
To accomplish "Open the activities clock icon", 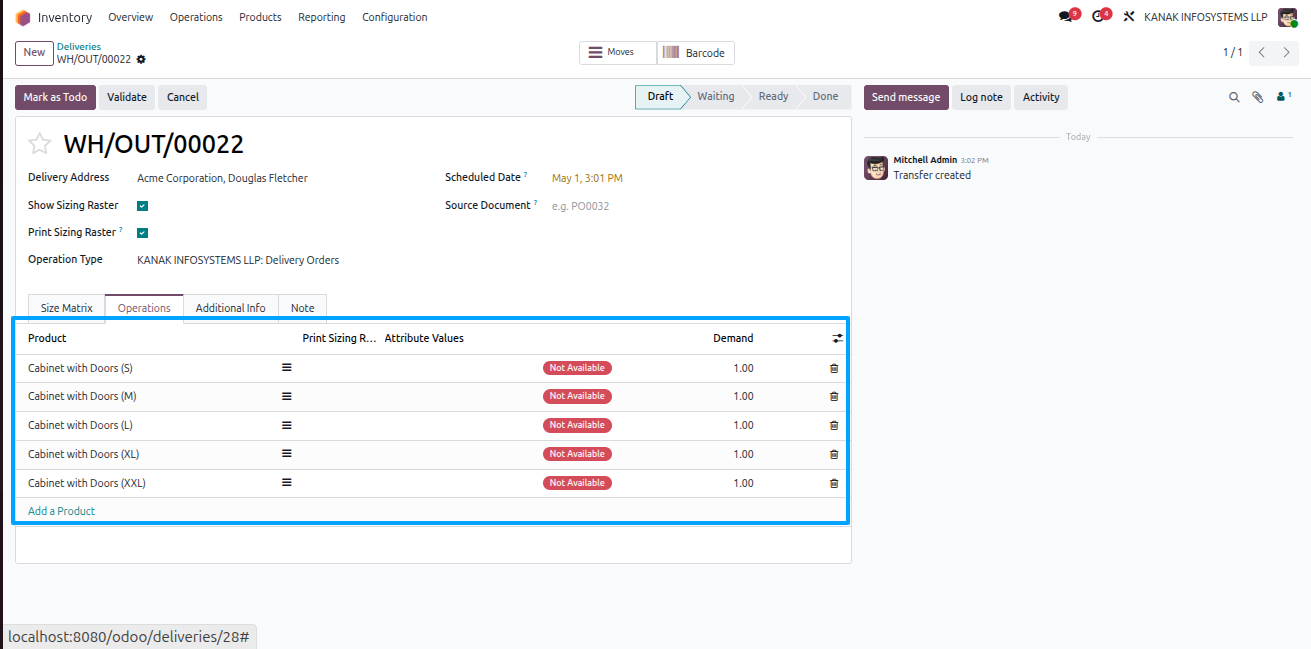I will (1099, 17).
